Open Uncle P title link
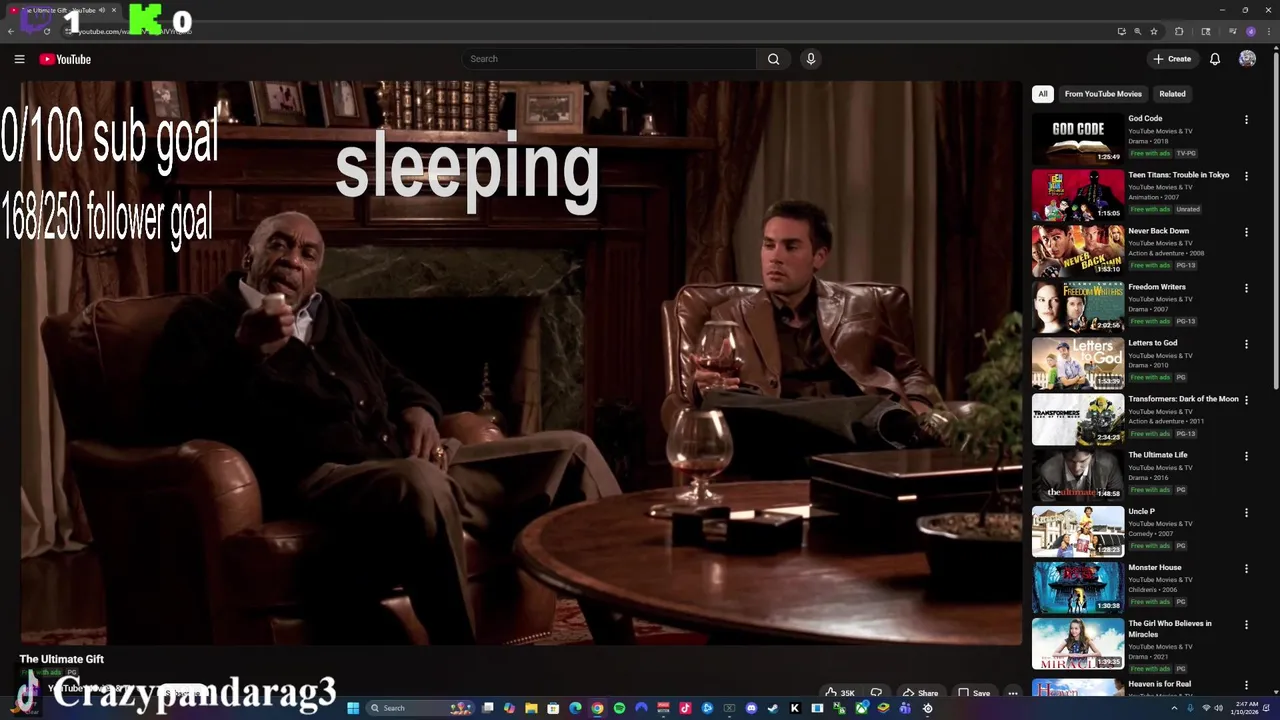This screenshot has height=720, width=1280. point(1141,511)
